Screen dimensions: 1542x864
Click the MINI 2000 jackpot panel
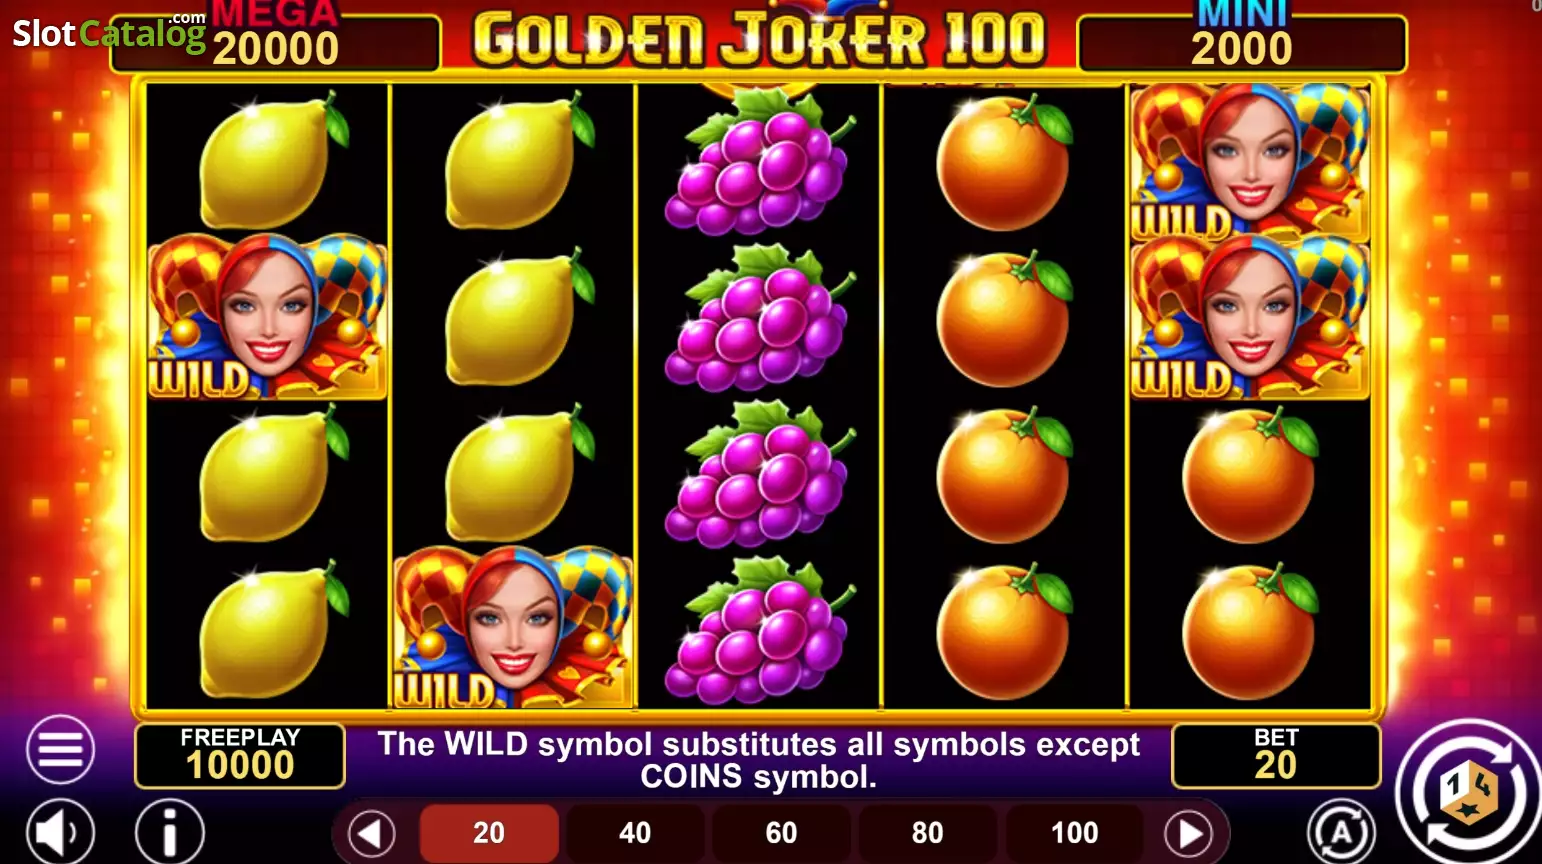point(1242,40)
